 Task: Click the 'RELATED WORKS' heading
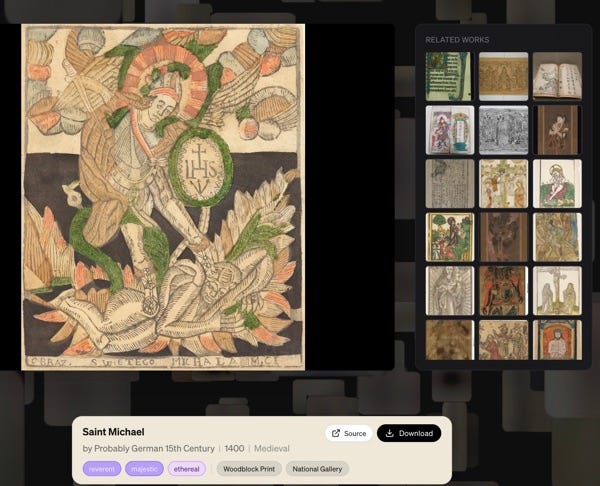[x=457, y=40]
